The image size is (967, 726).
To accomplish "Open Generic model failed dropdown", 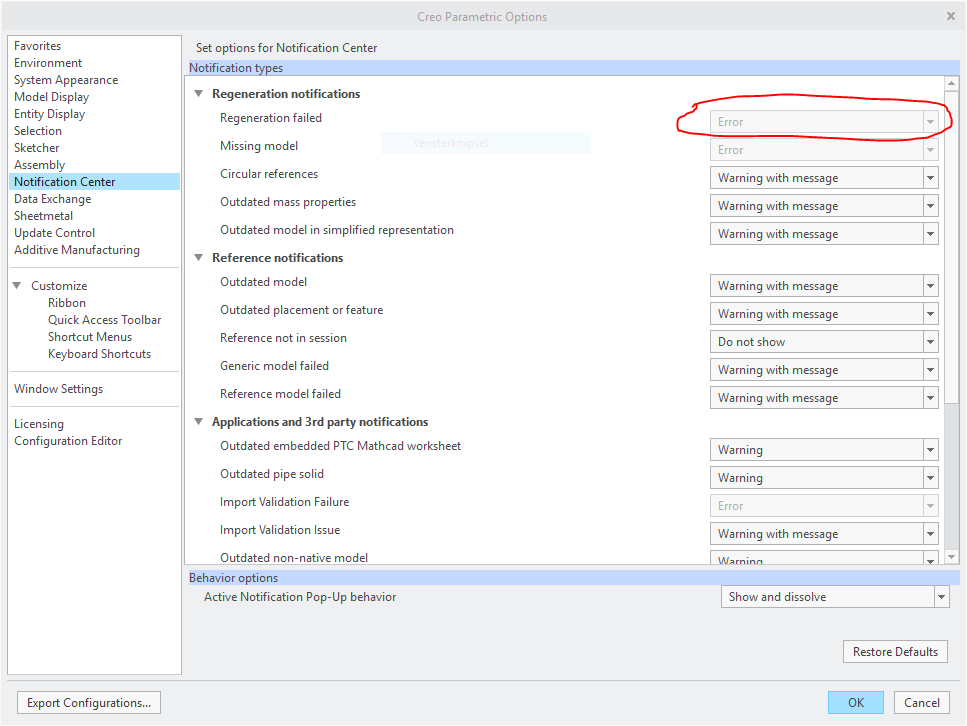I will [824, 370].
